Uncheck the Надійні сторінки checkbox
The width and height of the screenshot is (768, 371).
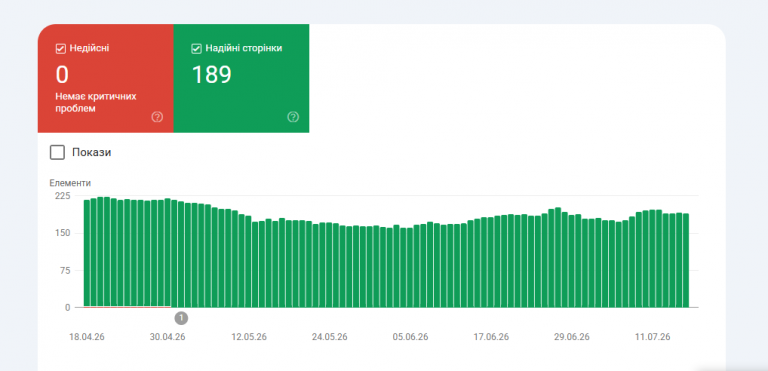click(196, 49)
